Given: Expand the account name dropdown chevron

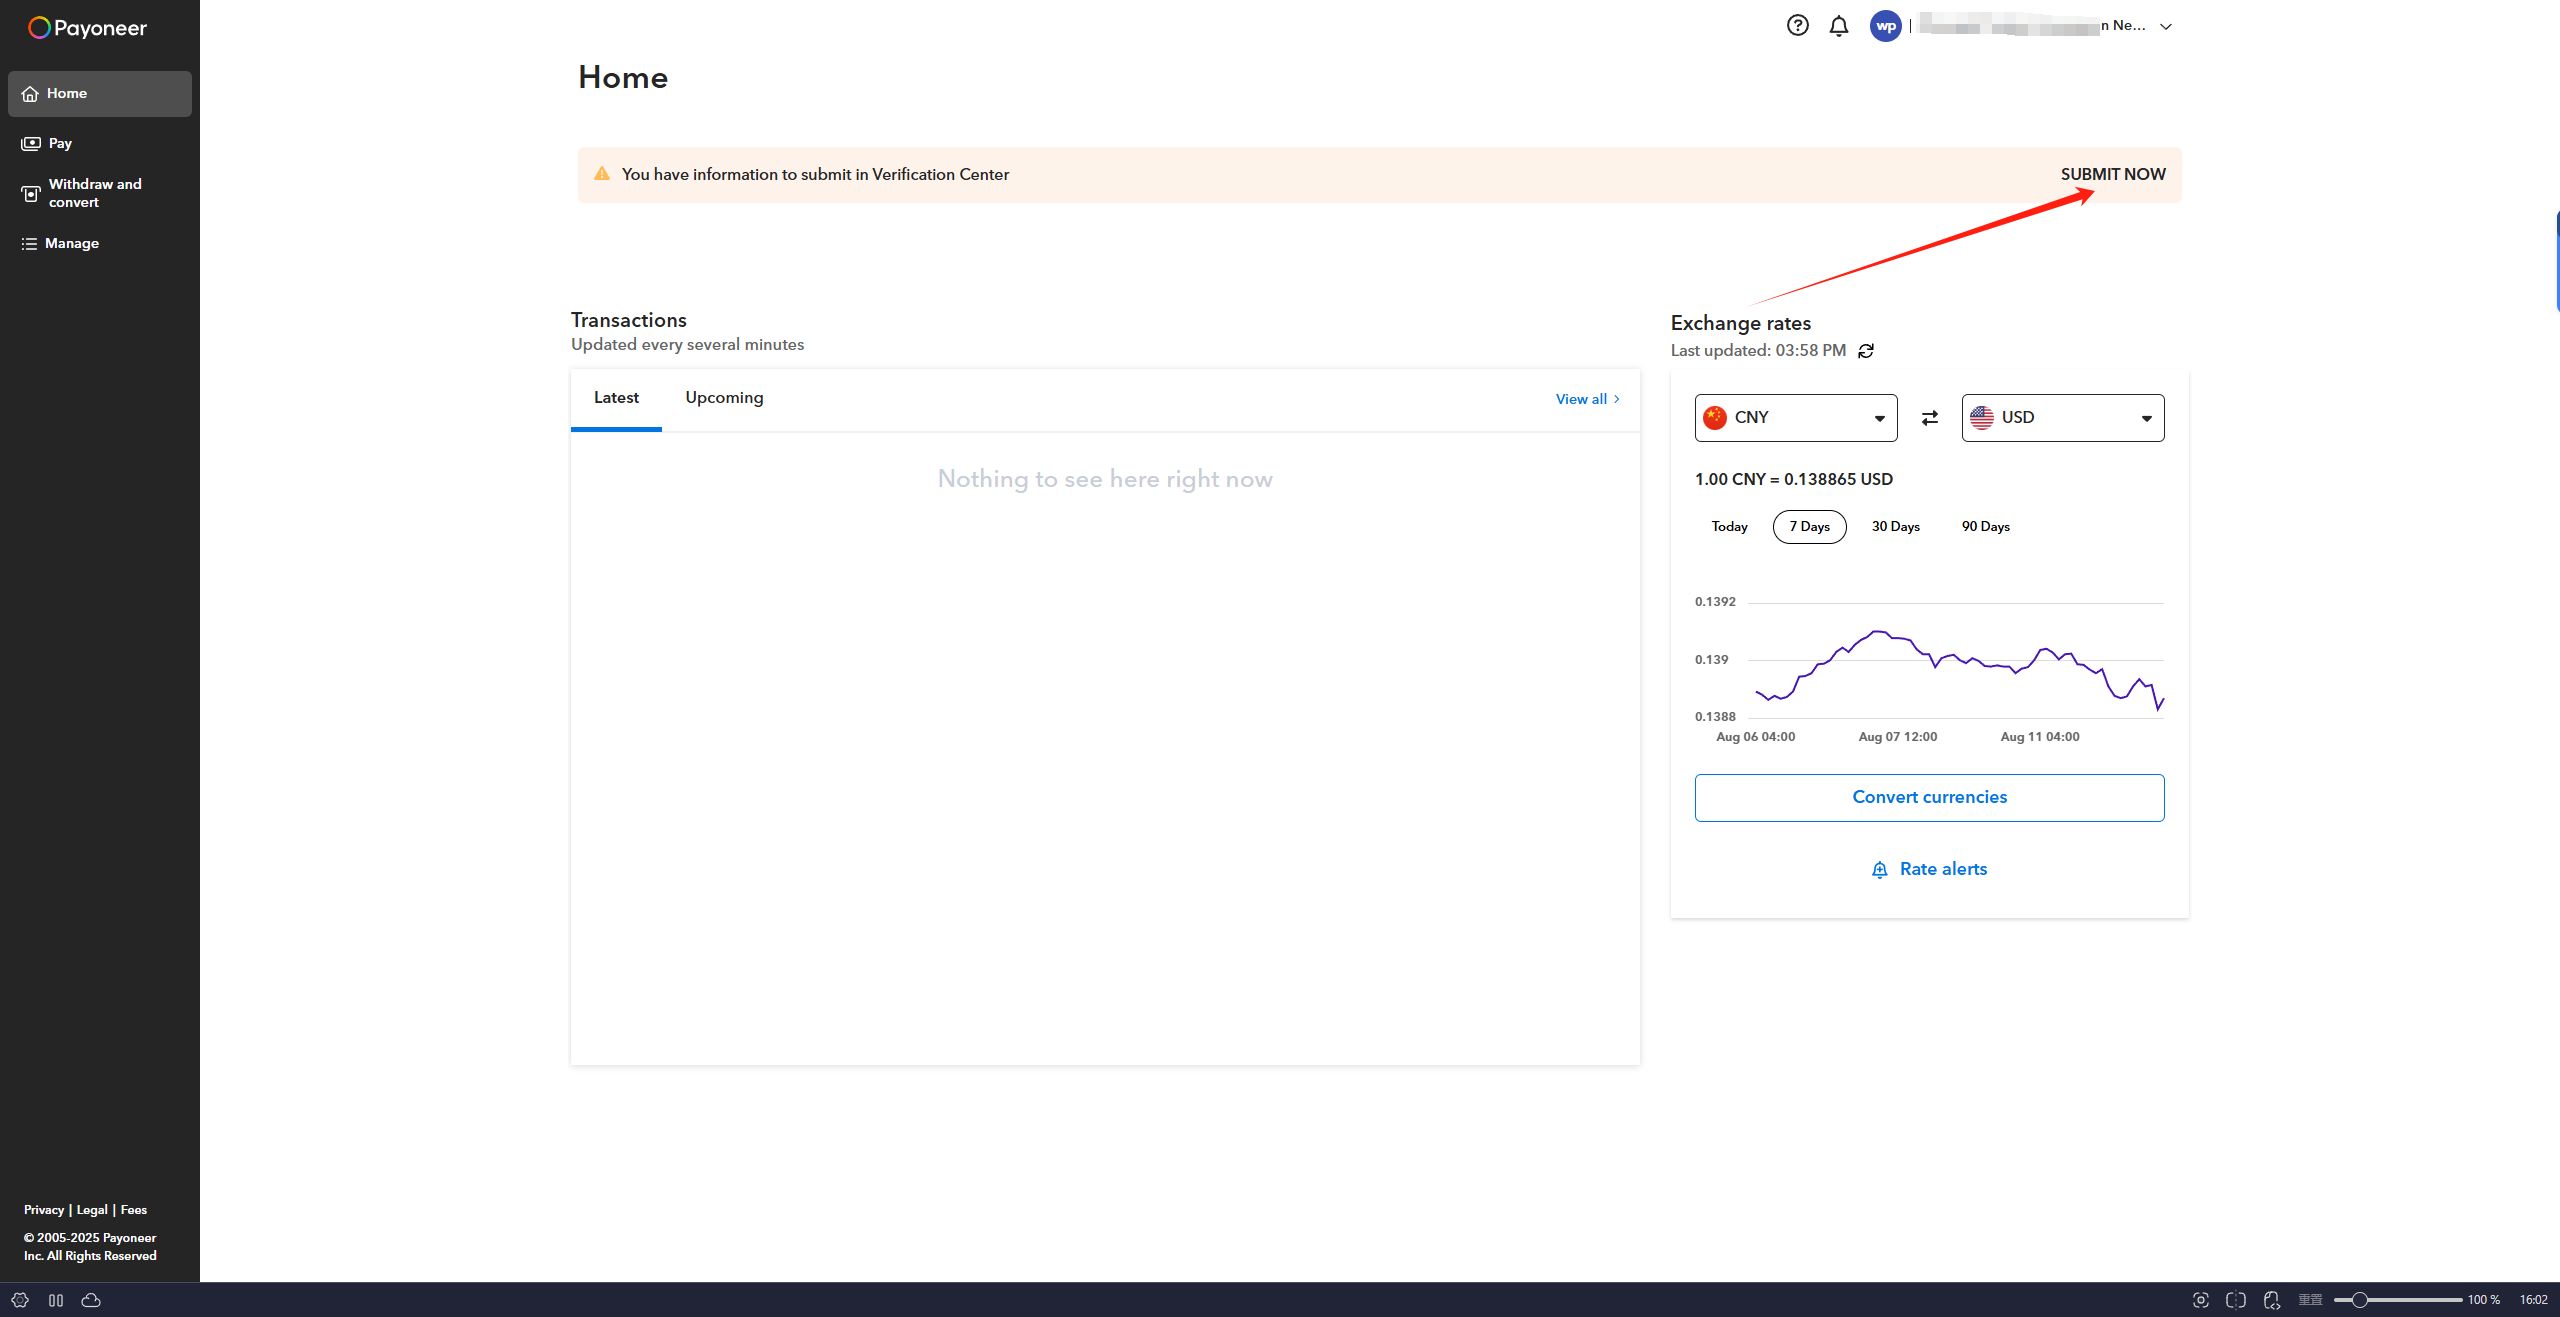Looking at the screenshot, I should coord(2166,27).
